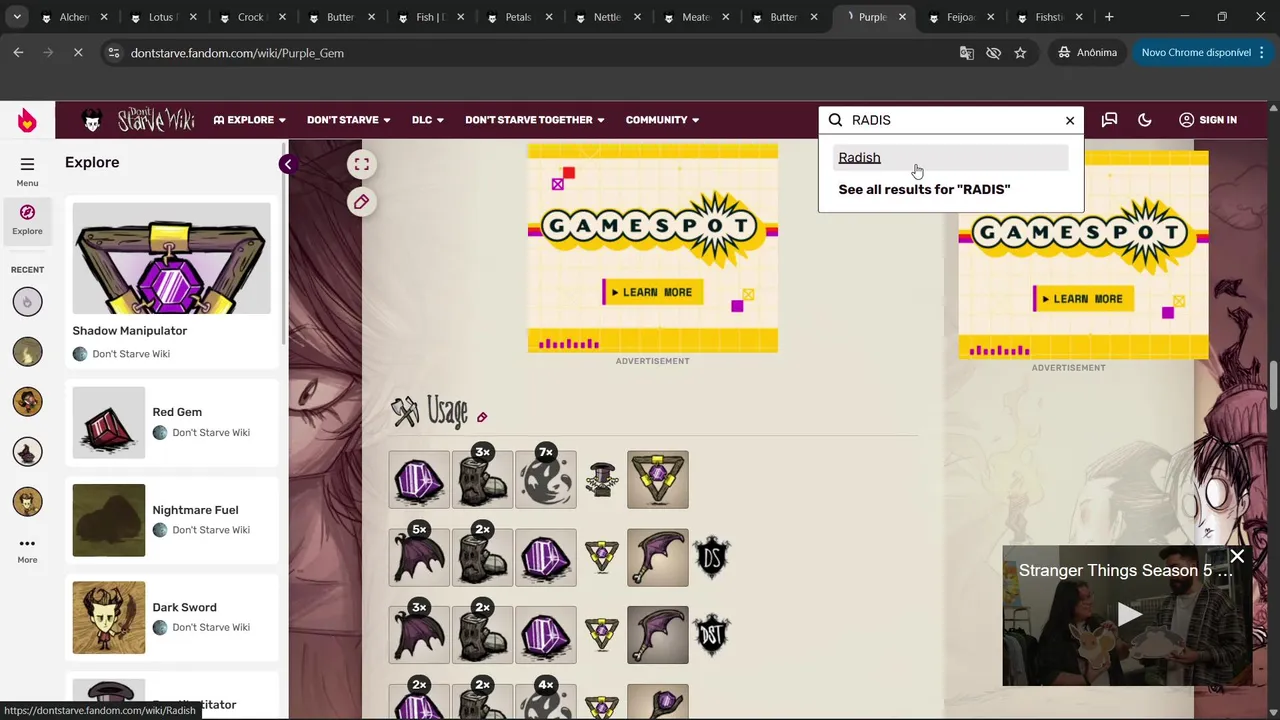The width and height of the screenshot is (1280, 720).
Task: Expand DLC dropdown menu
Action: [x=428, y=120]
